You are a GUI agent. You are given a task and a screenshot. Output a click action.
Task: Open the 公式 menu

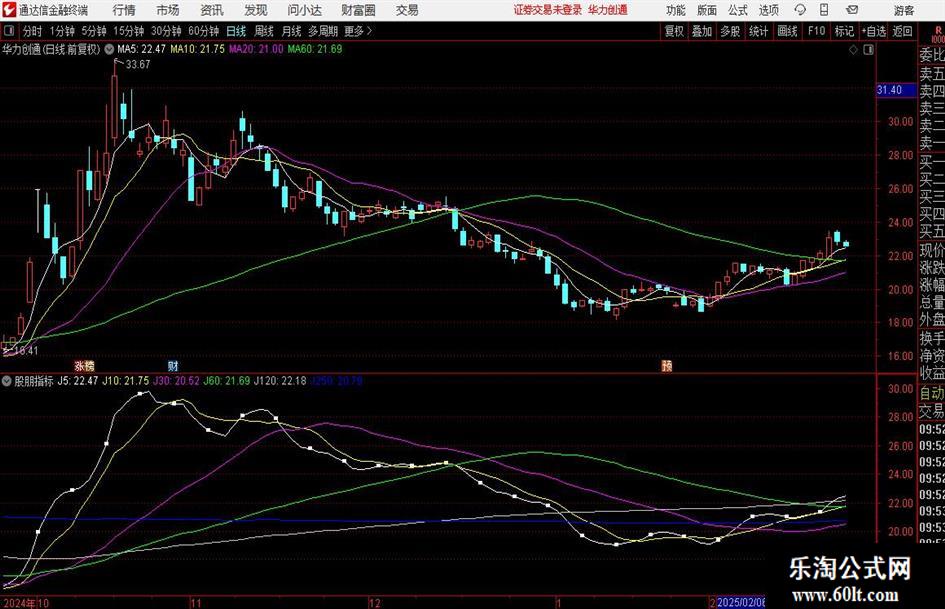(x=737, y=10)
